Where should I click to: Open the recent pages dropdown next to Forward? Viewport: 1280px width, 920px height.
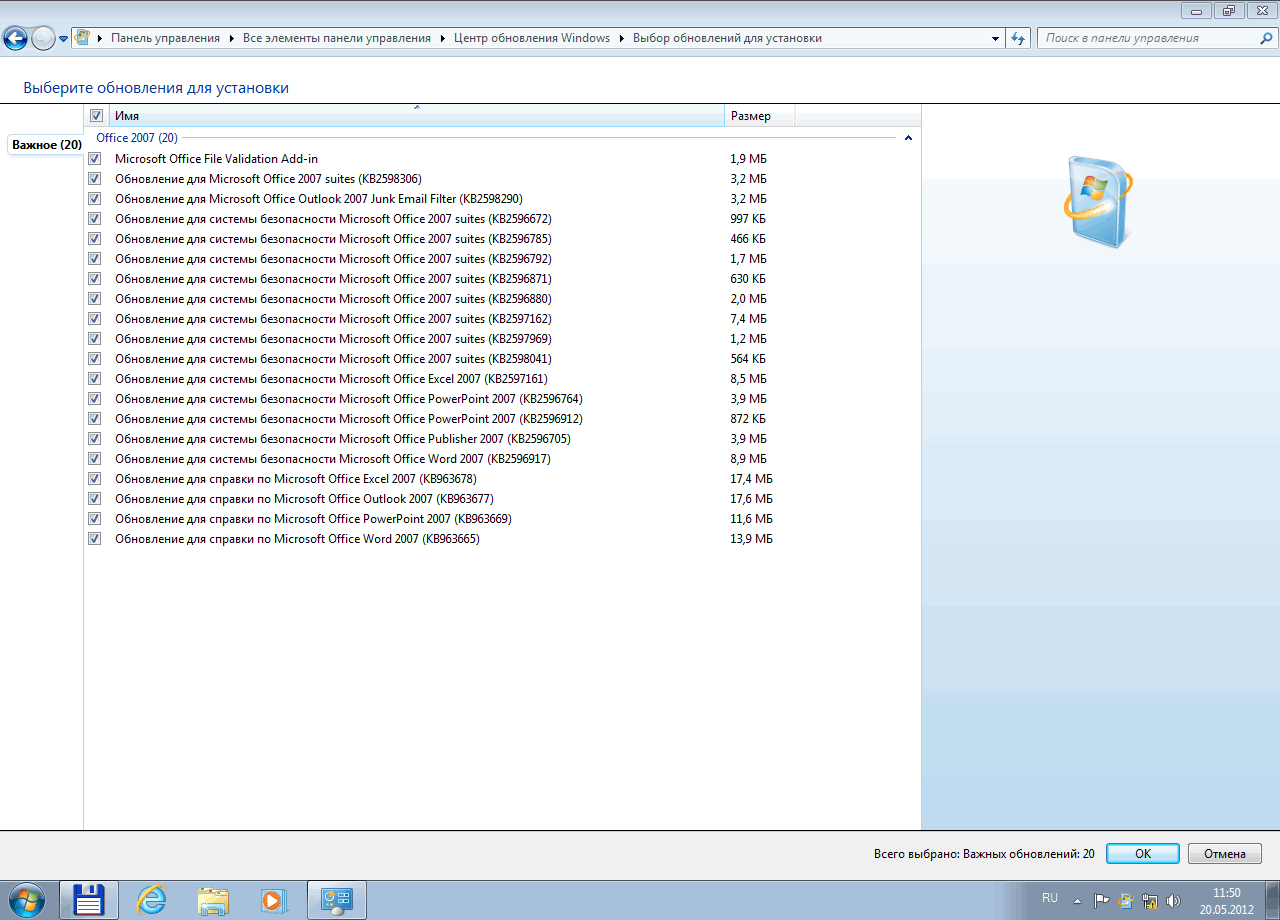pos(64,39)
